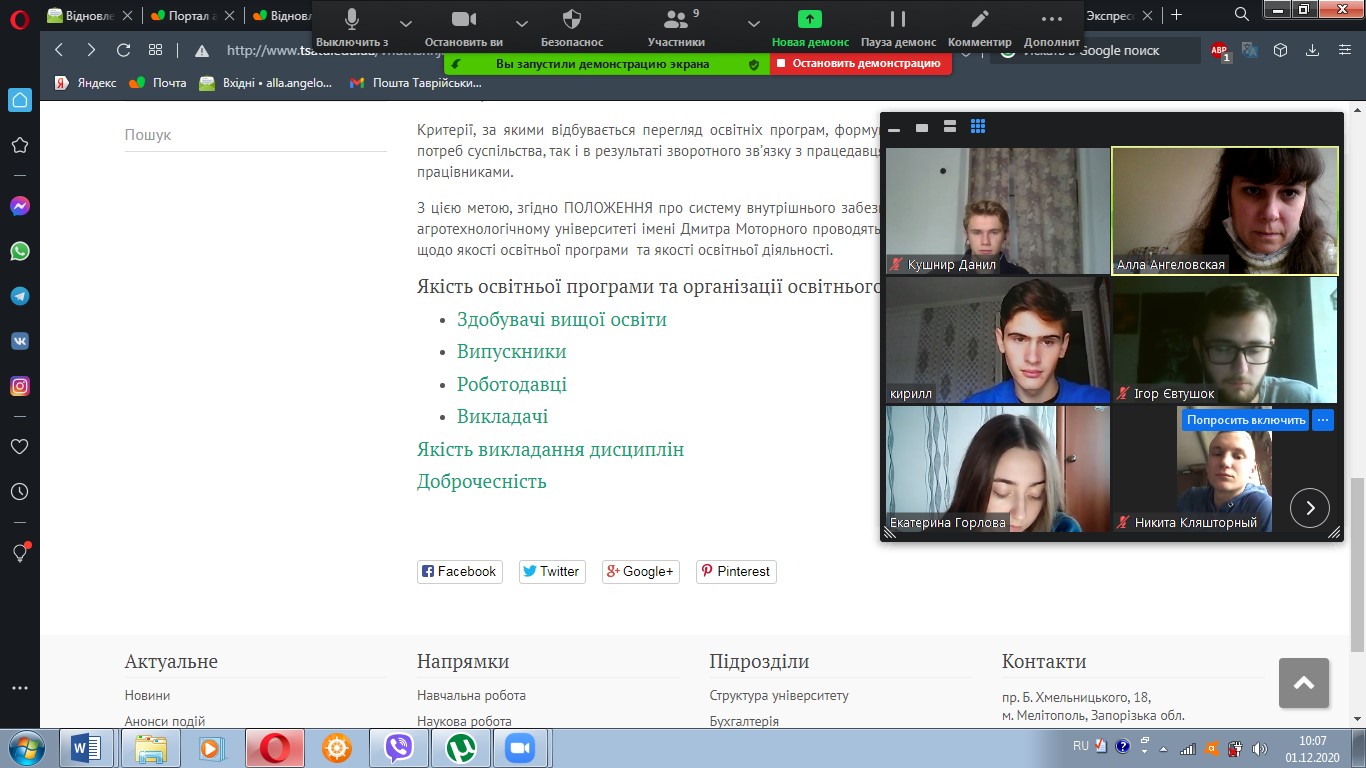Pause the screen share demonstration
Viewport: 1366px width, 768px height.
(898, 20)
